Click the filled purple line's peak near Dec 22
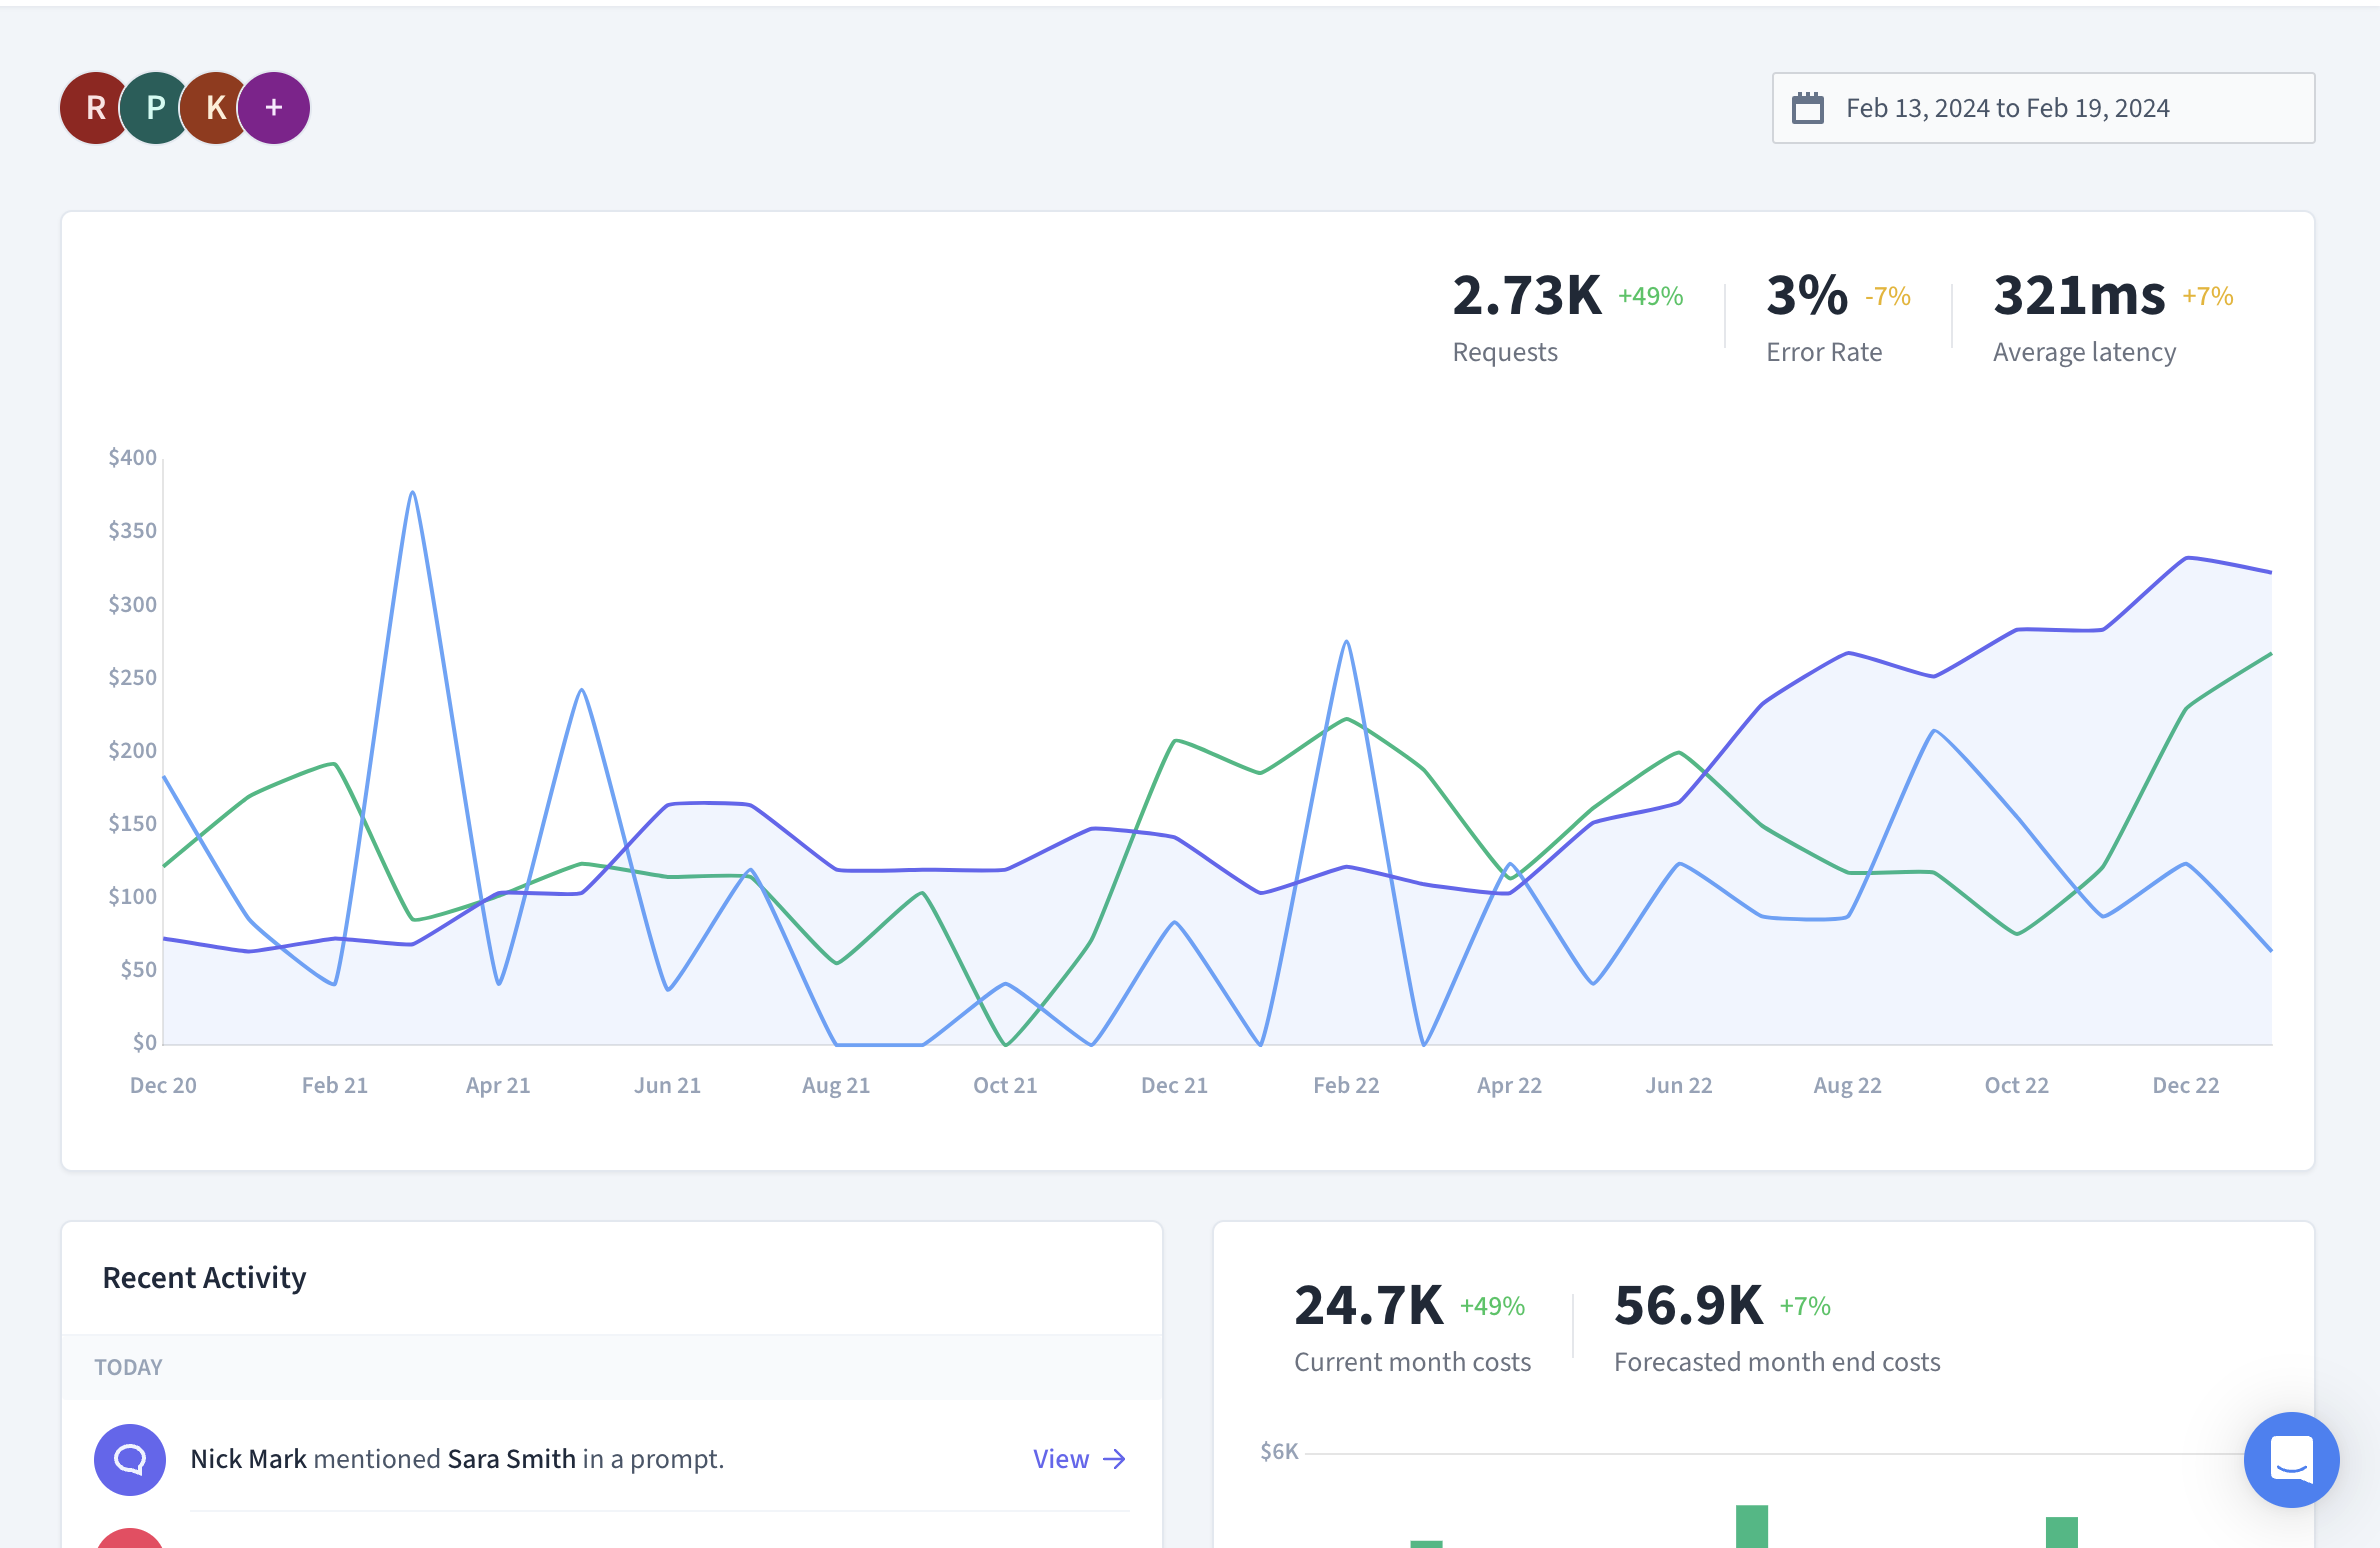2380x1548 pixels. [x=2188, y=558]
